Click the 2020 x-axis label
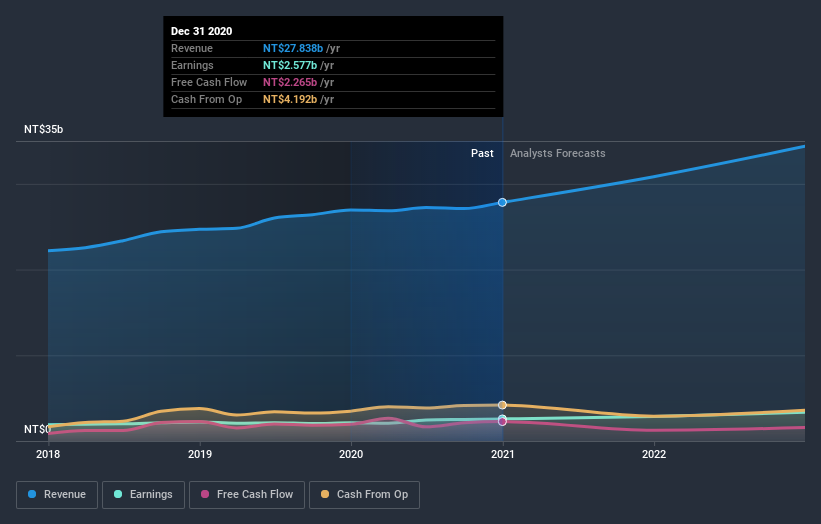This screenshot has width=821, height=524. click(x=351, y=454)
